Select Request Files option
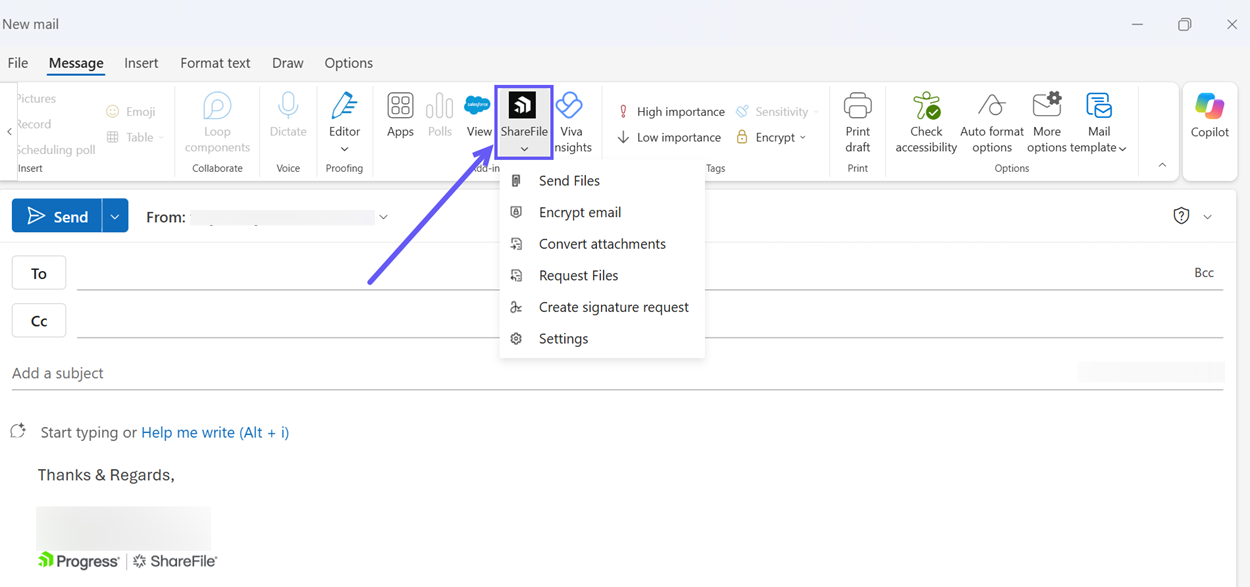 [602, 275]
